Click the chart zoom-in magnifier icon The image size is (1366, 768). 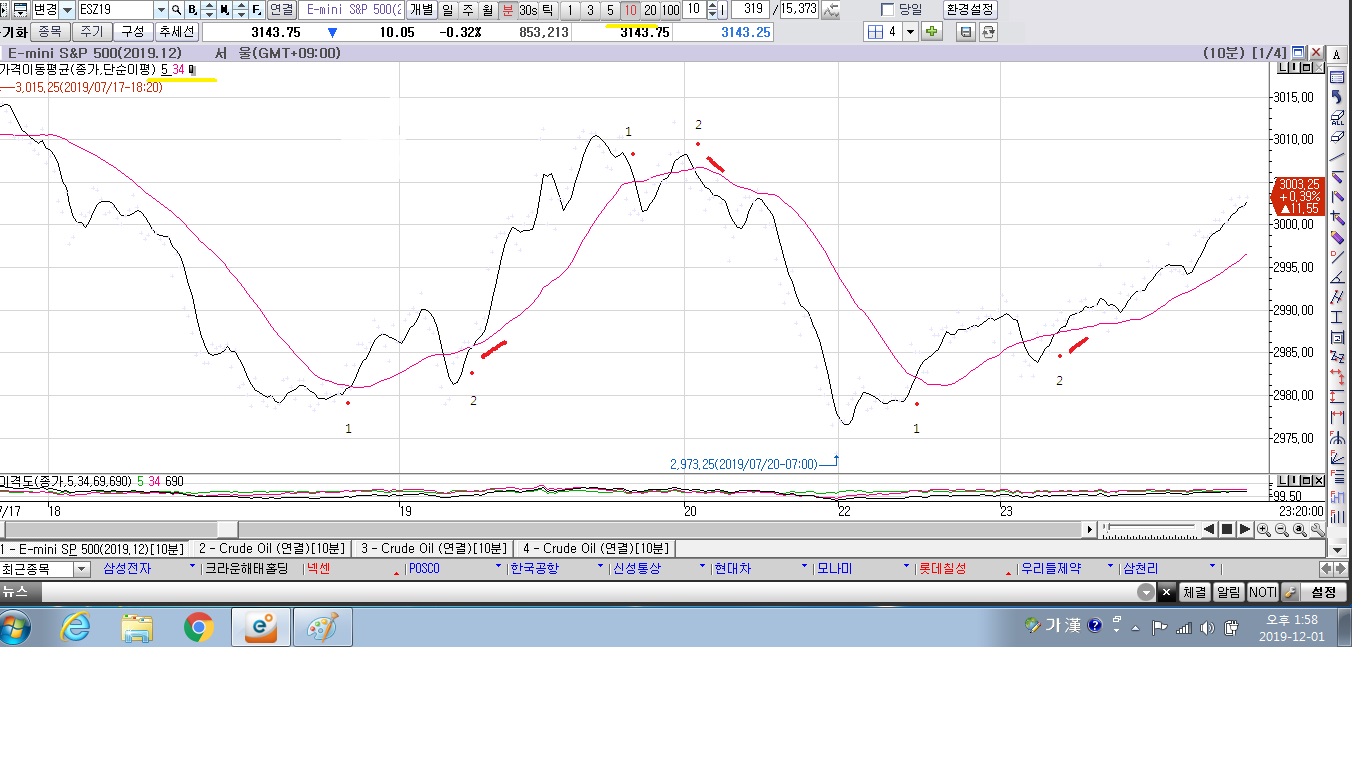(x=1264, y=530)
